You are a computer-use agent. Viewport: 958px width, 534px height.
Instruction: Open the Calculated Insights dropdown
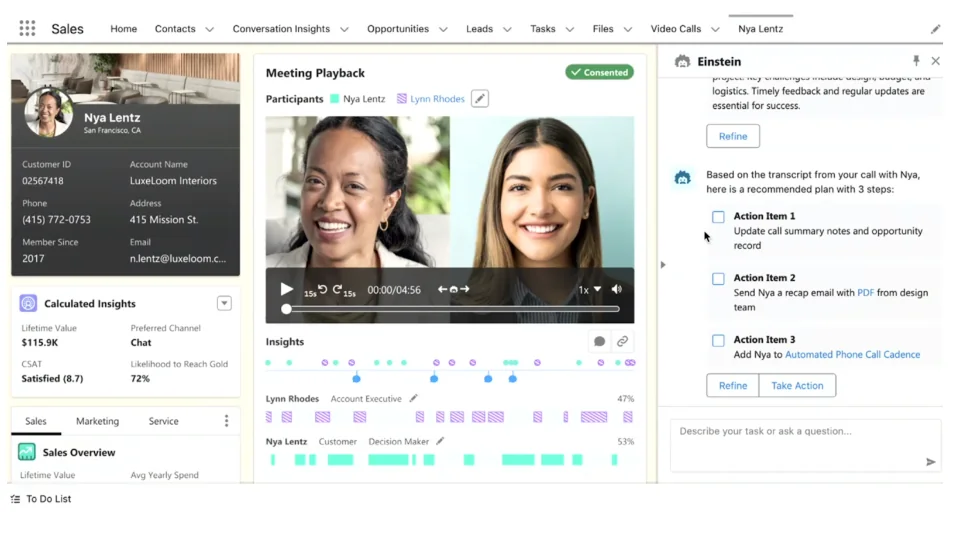[224, 303]
